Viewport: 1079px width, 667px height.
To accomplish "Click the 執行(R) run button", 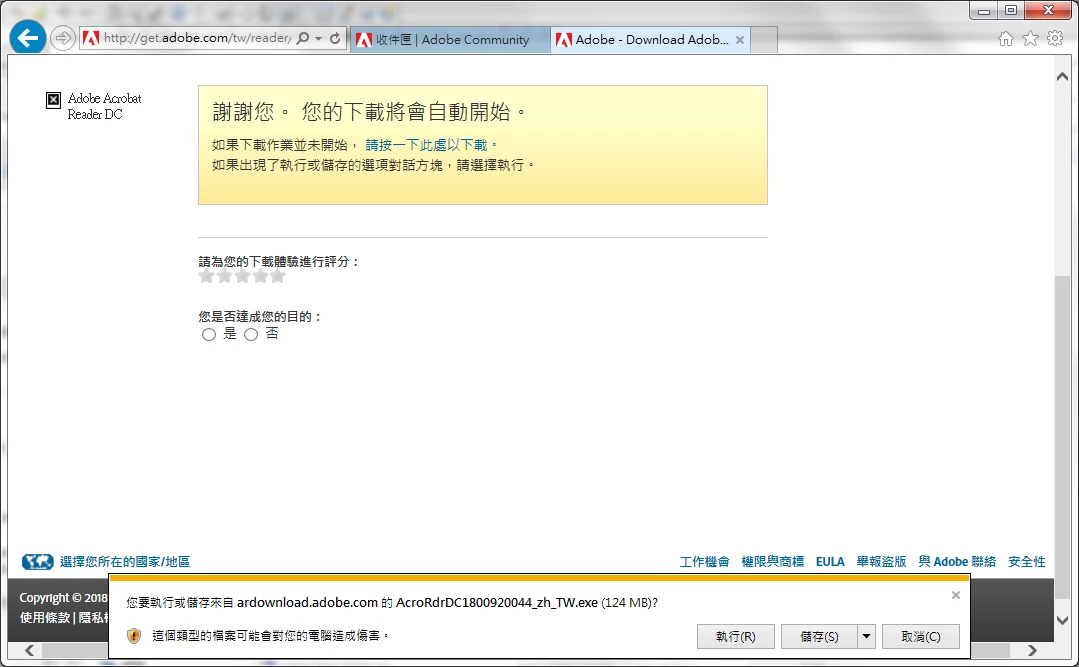I will click(x=736, y=637).
